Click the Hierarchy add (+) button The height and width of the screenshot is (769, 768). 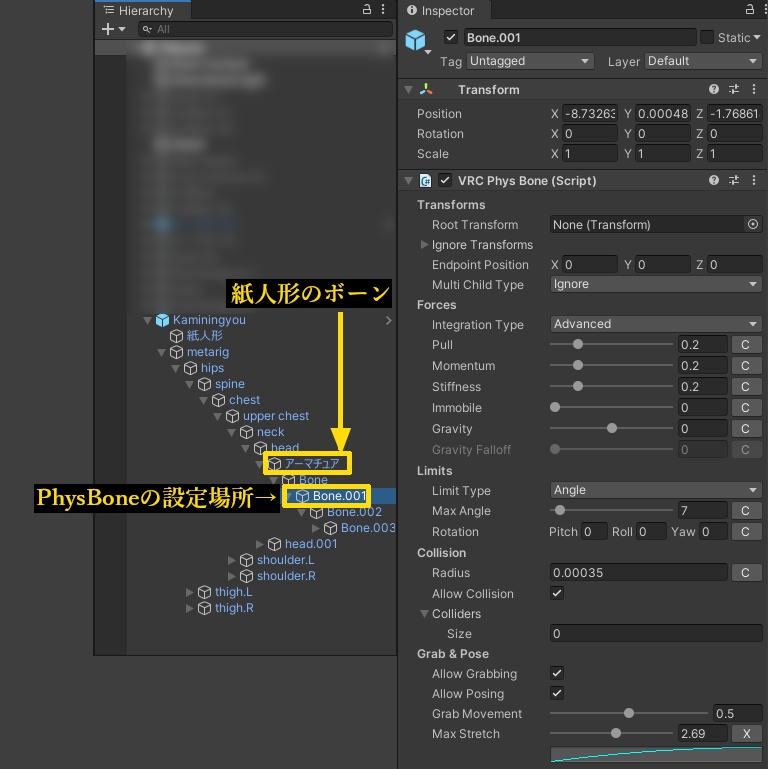(108, 29)
